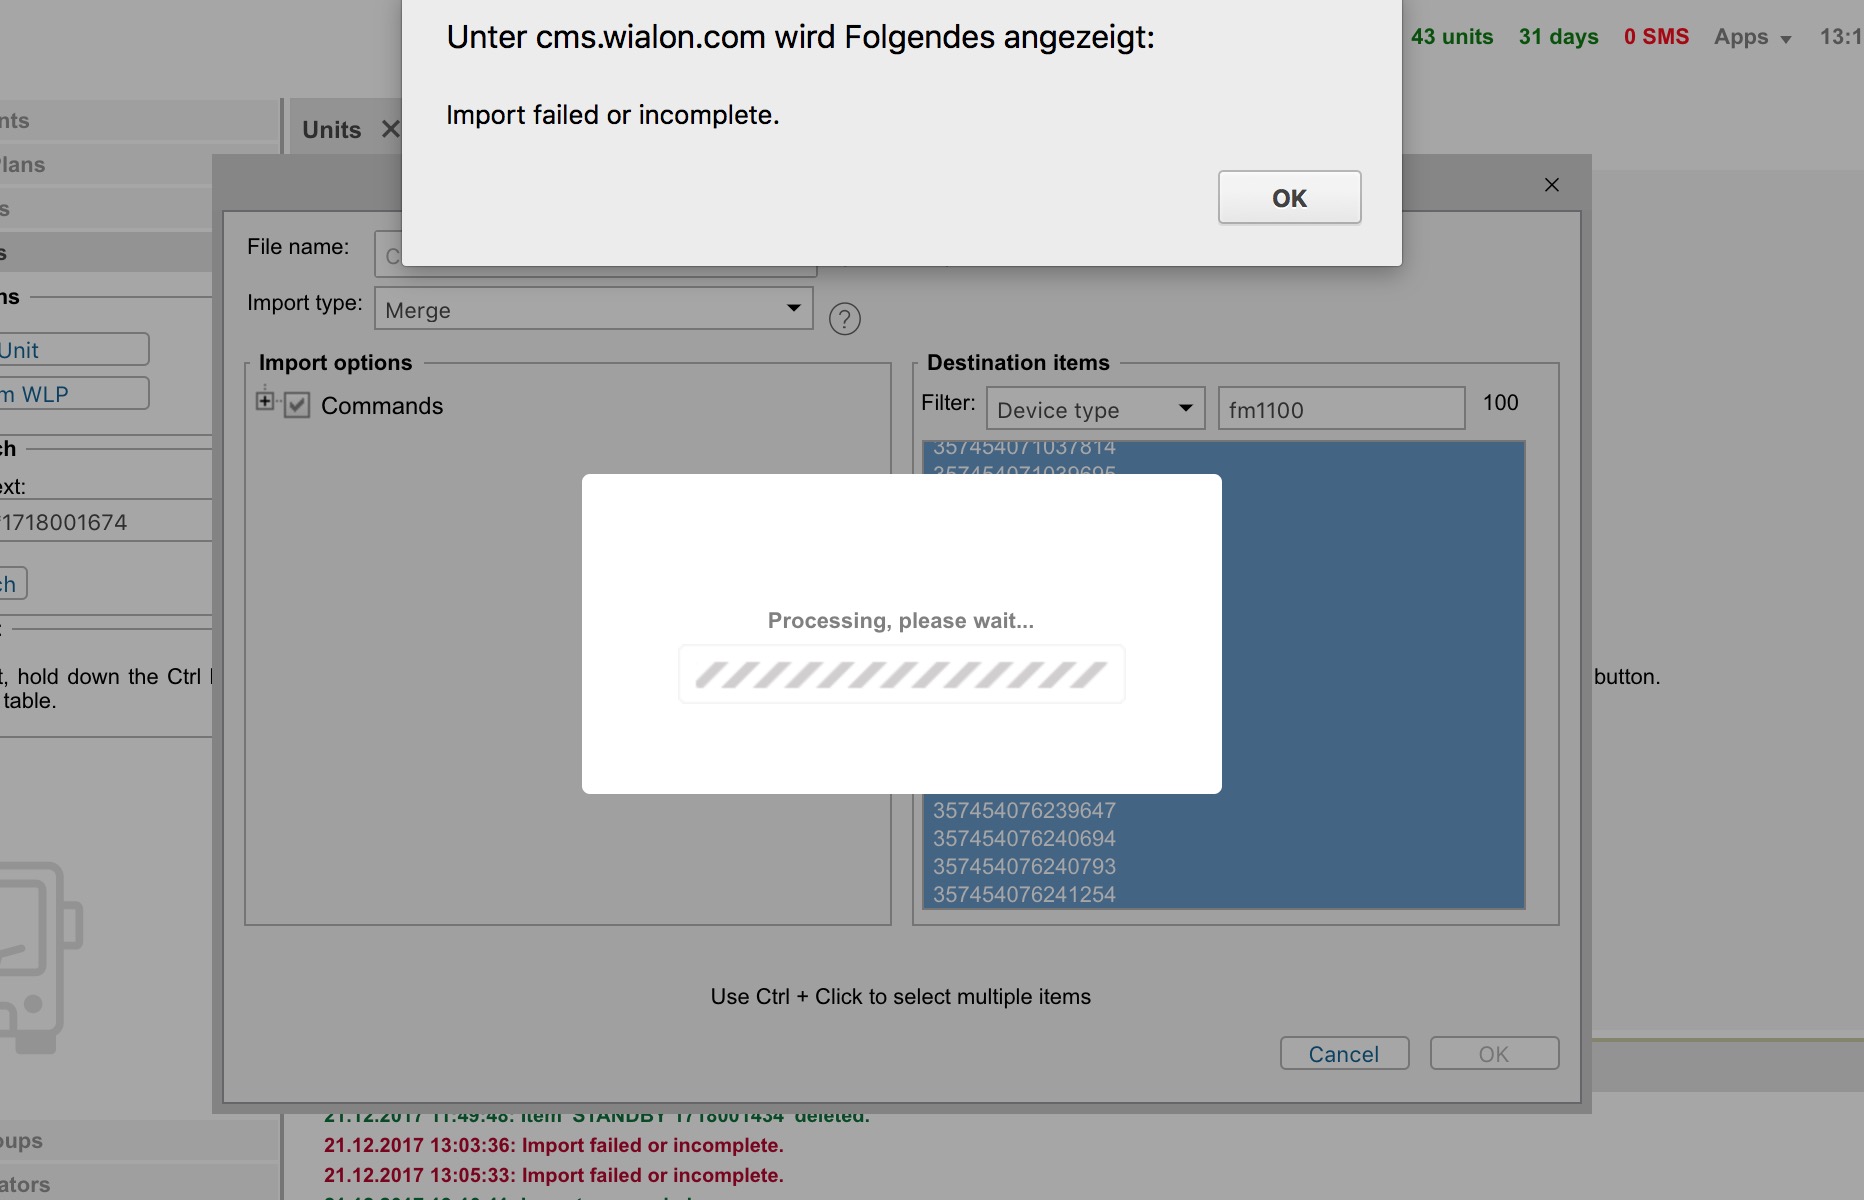The height and width of the screenshot is (1200, 1864).
Task: Click the disabled OK button in the import dialog
Action: click(x=1493, y=1054)
